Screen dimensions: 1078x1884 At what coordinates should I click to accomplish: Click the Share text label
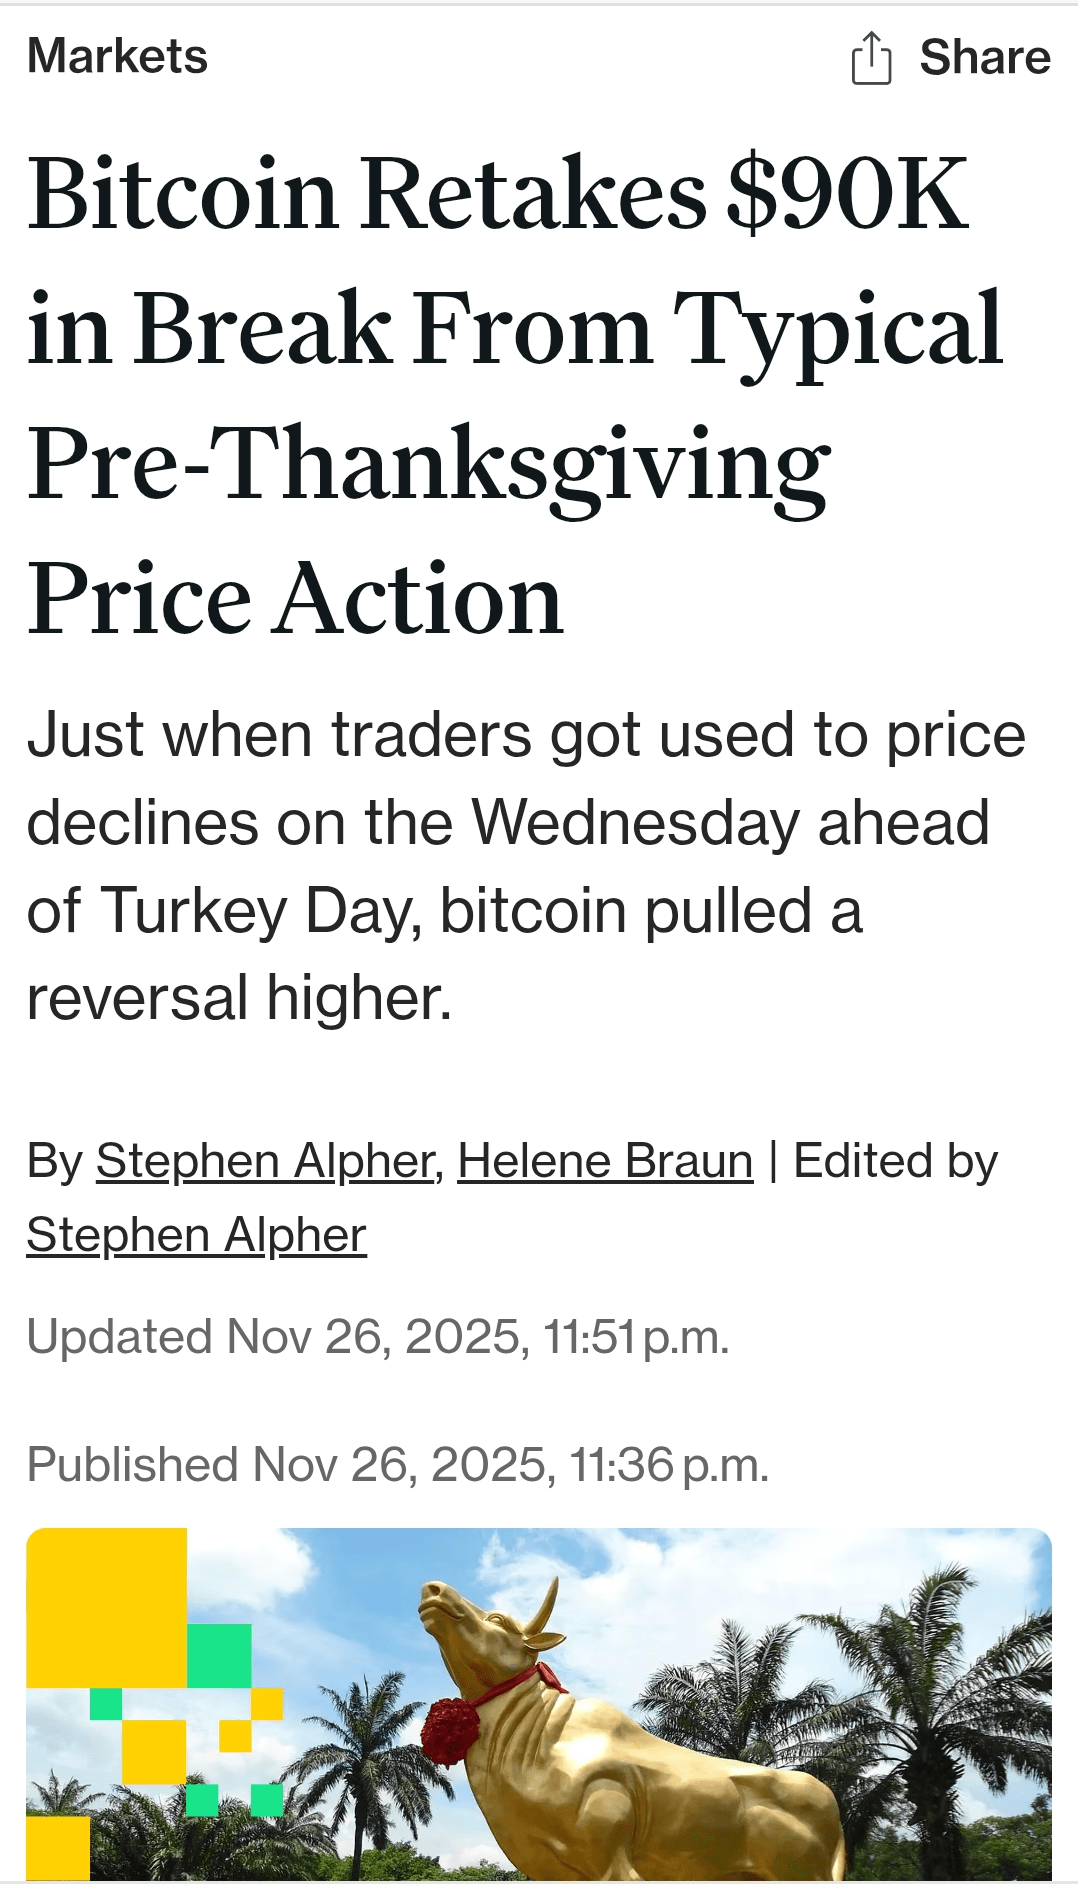pyautogui.click(x=984, y=57)
